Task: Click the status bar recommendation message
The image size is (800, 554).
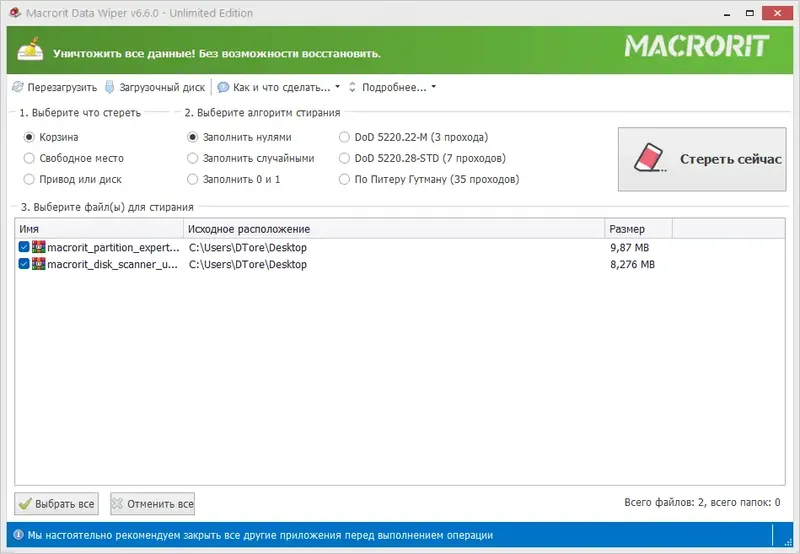Action: click(260, 535)
